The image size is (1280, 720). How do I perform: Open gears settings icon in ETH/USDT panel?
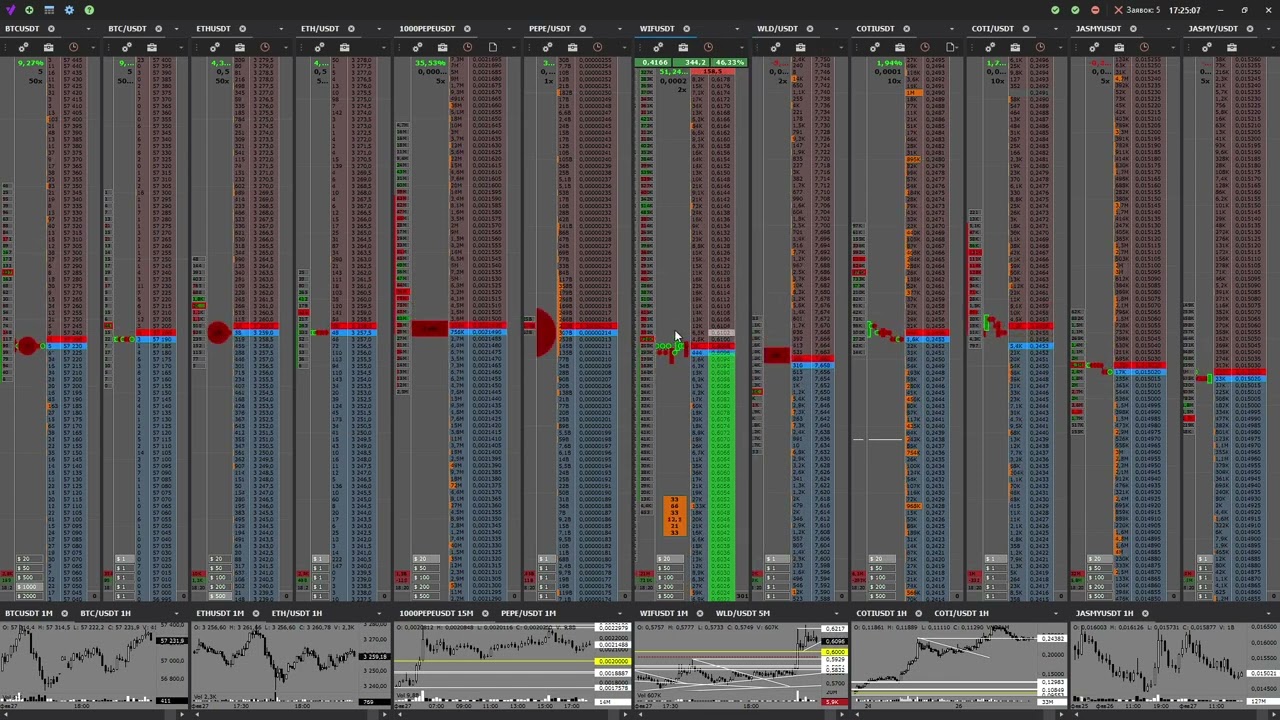point(319,47)
